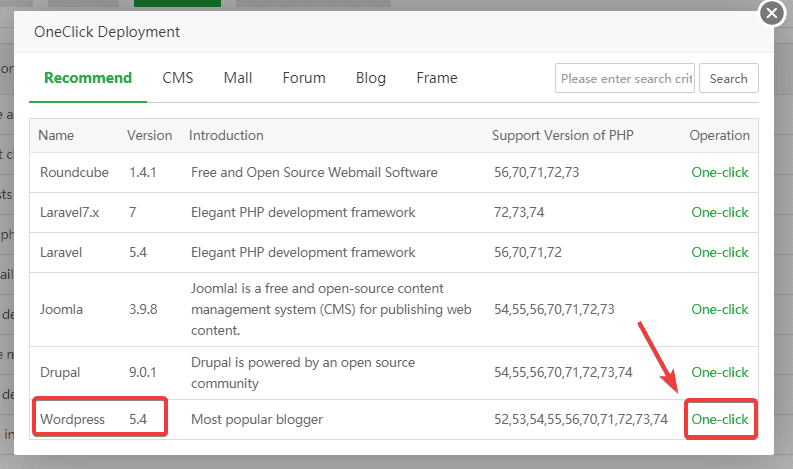Select the Mall tab
The height and width of the screenshot is (469, 793).
(238, 78)
